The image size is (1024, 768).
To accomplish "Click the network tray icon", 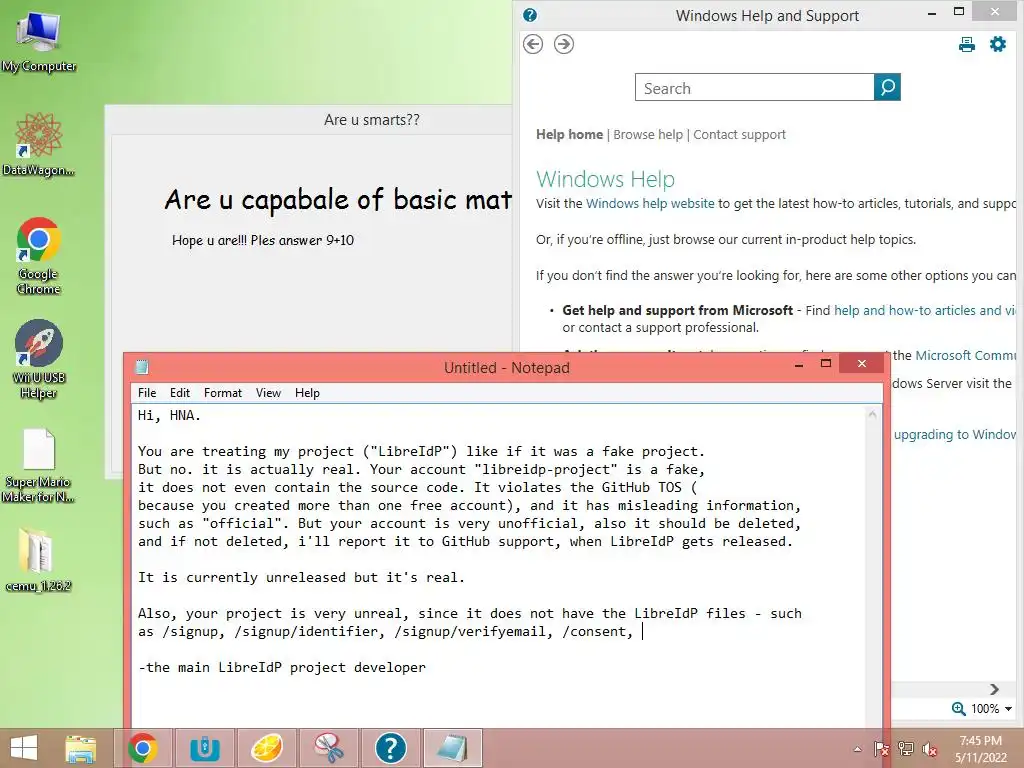I will click(x=906, y=749).
